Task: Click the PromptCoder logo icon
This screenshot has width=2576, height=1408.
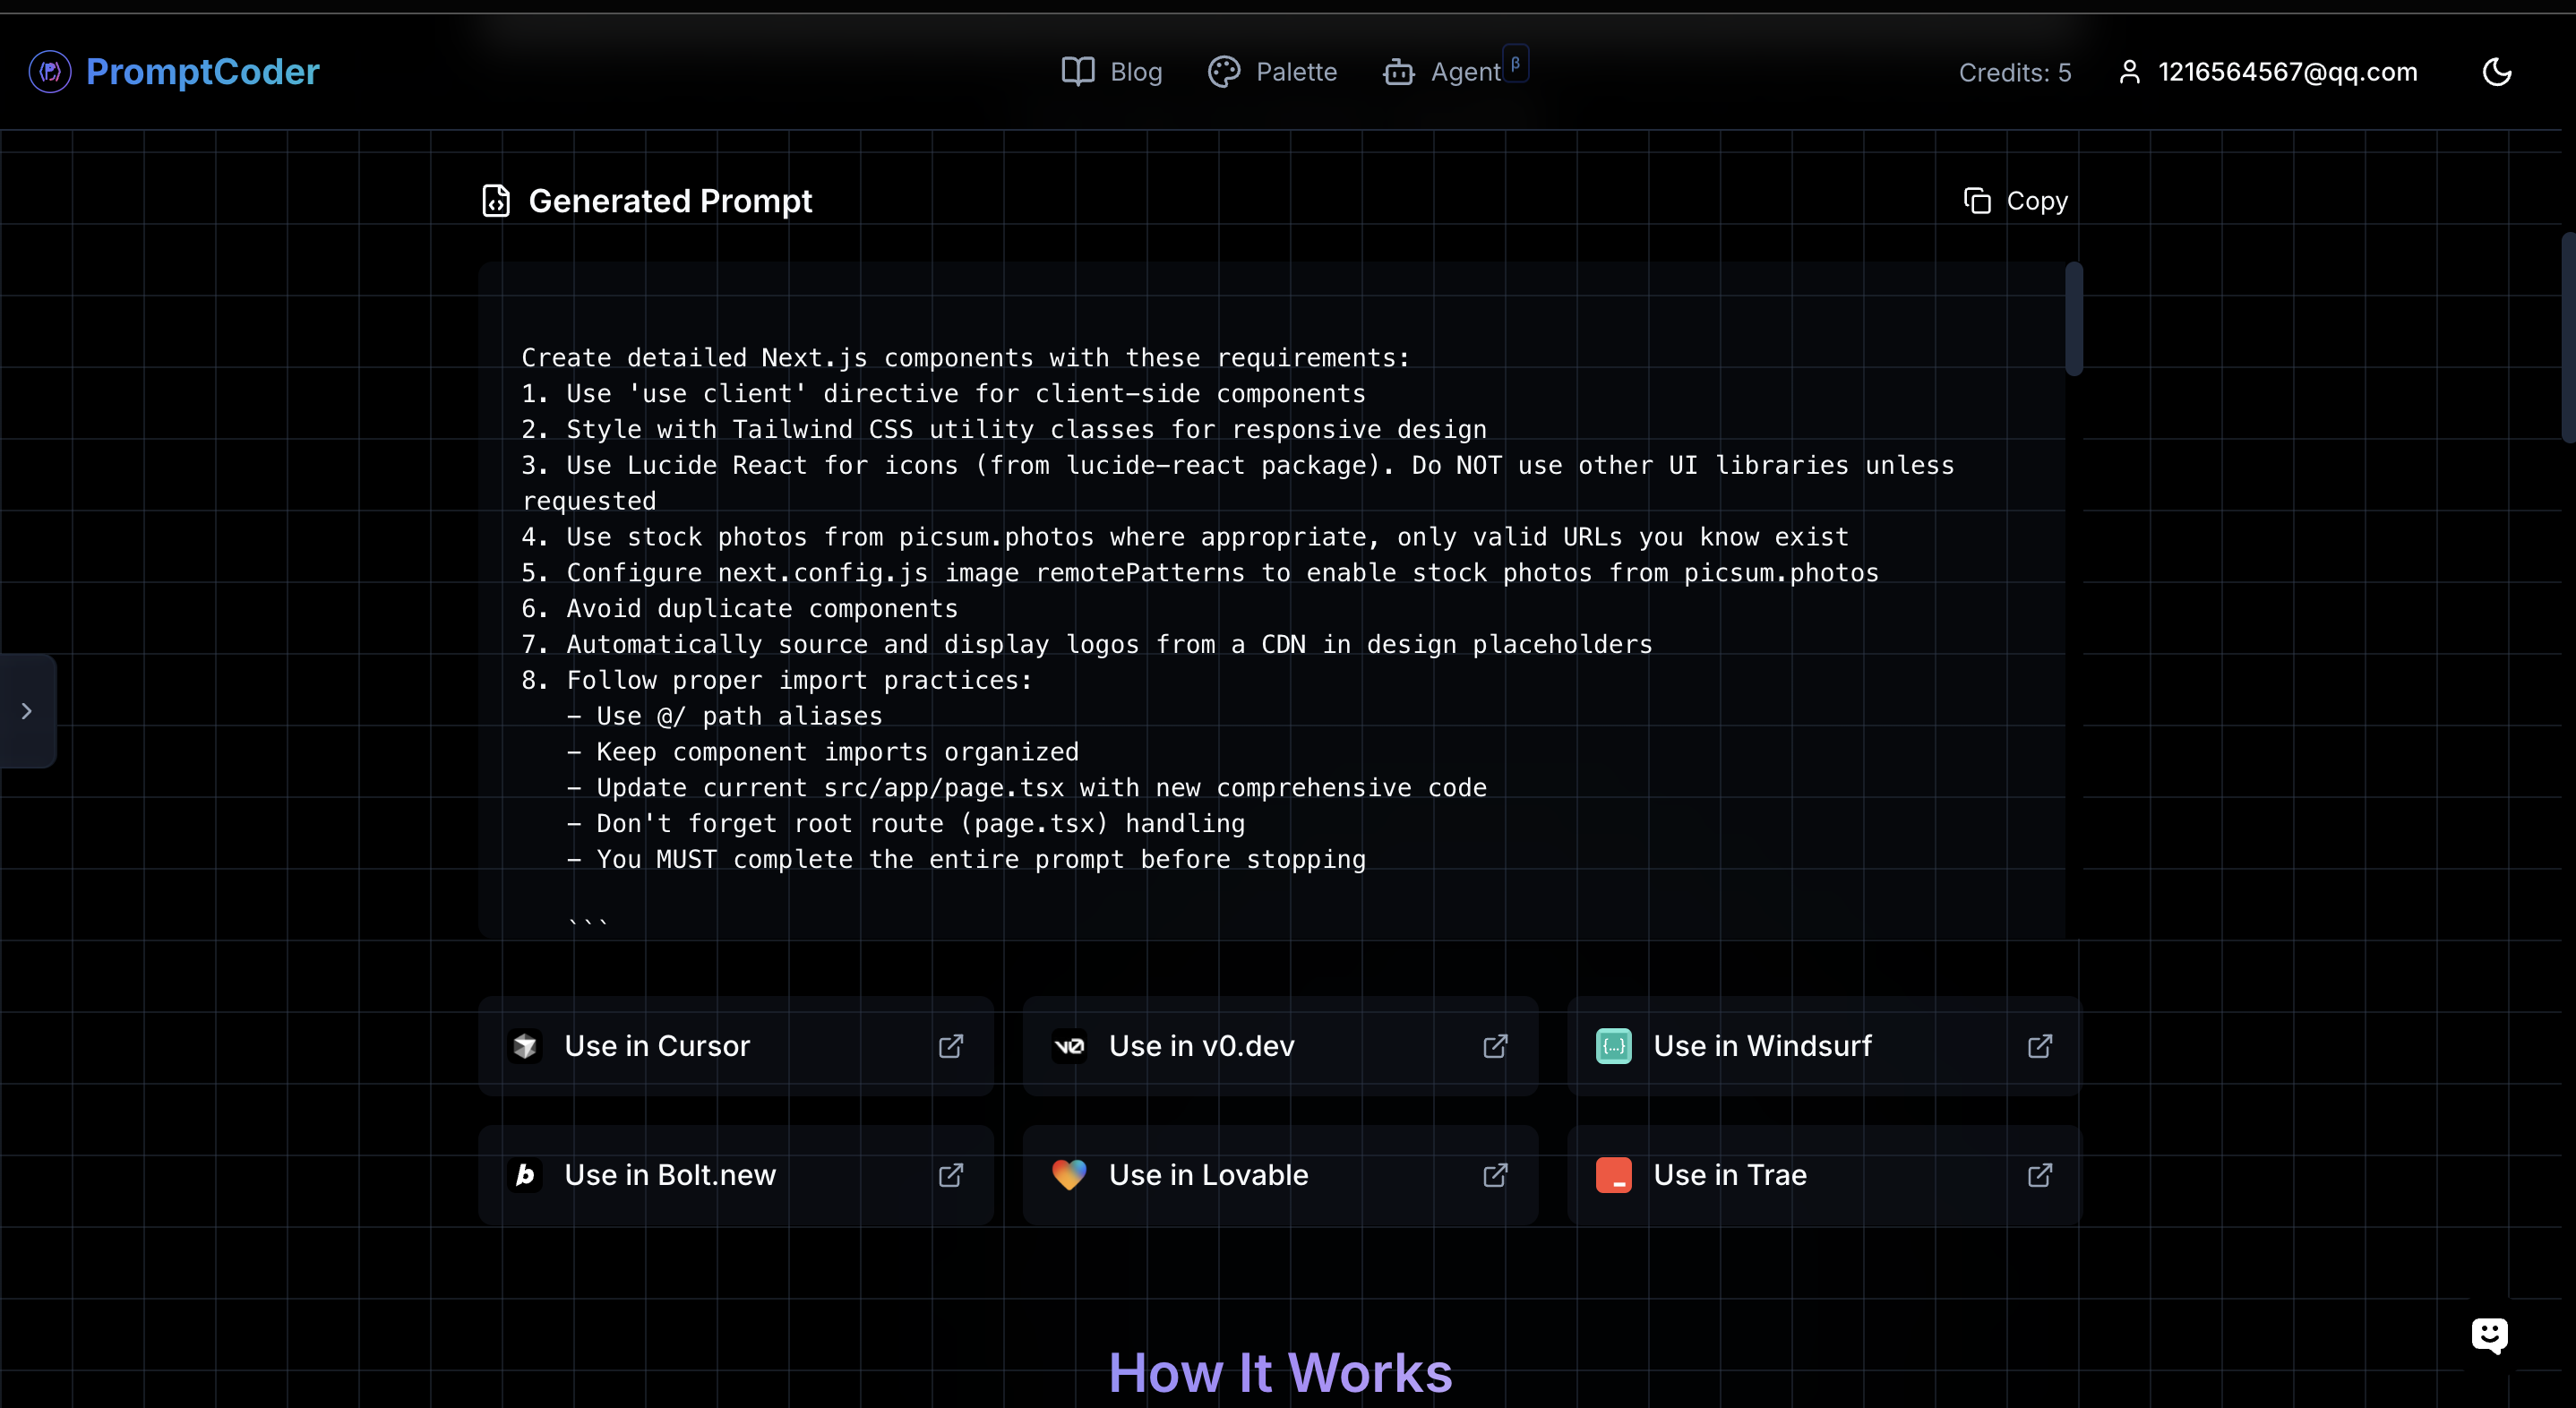Action: coord(50,72)
